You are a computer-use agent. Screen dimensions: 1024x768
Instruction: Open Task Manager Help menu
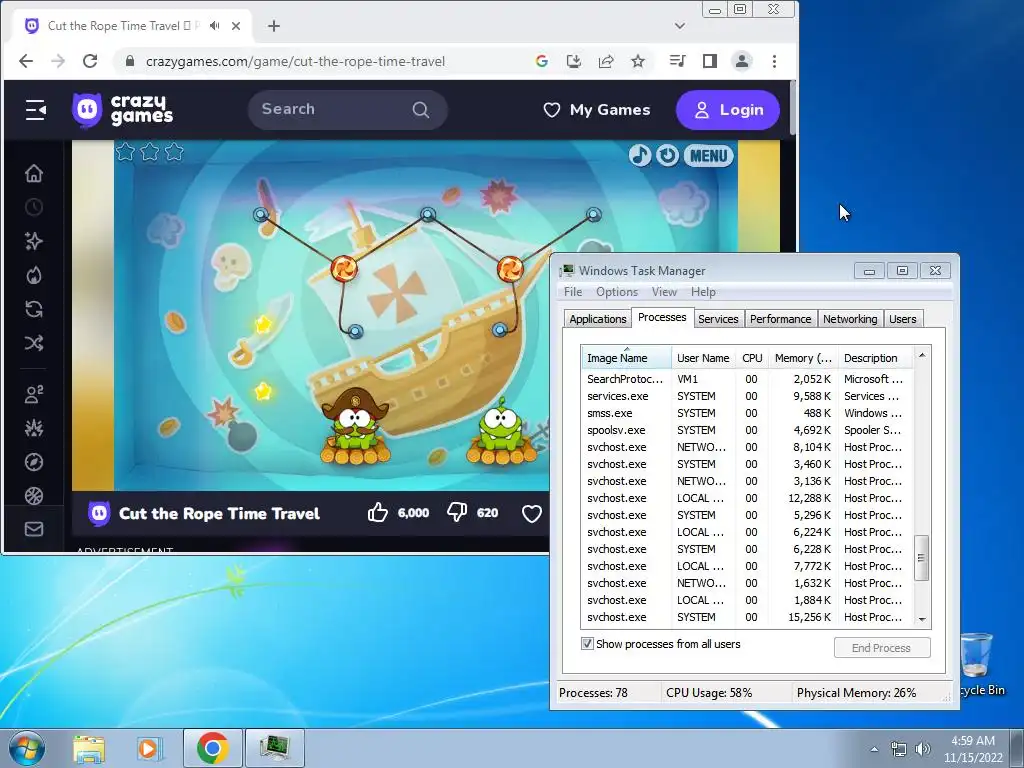pyautogui.click(x=703, y=291)
